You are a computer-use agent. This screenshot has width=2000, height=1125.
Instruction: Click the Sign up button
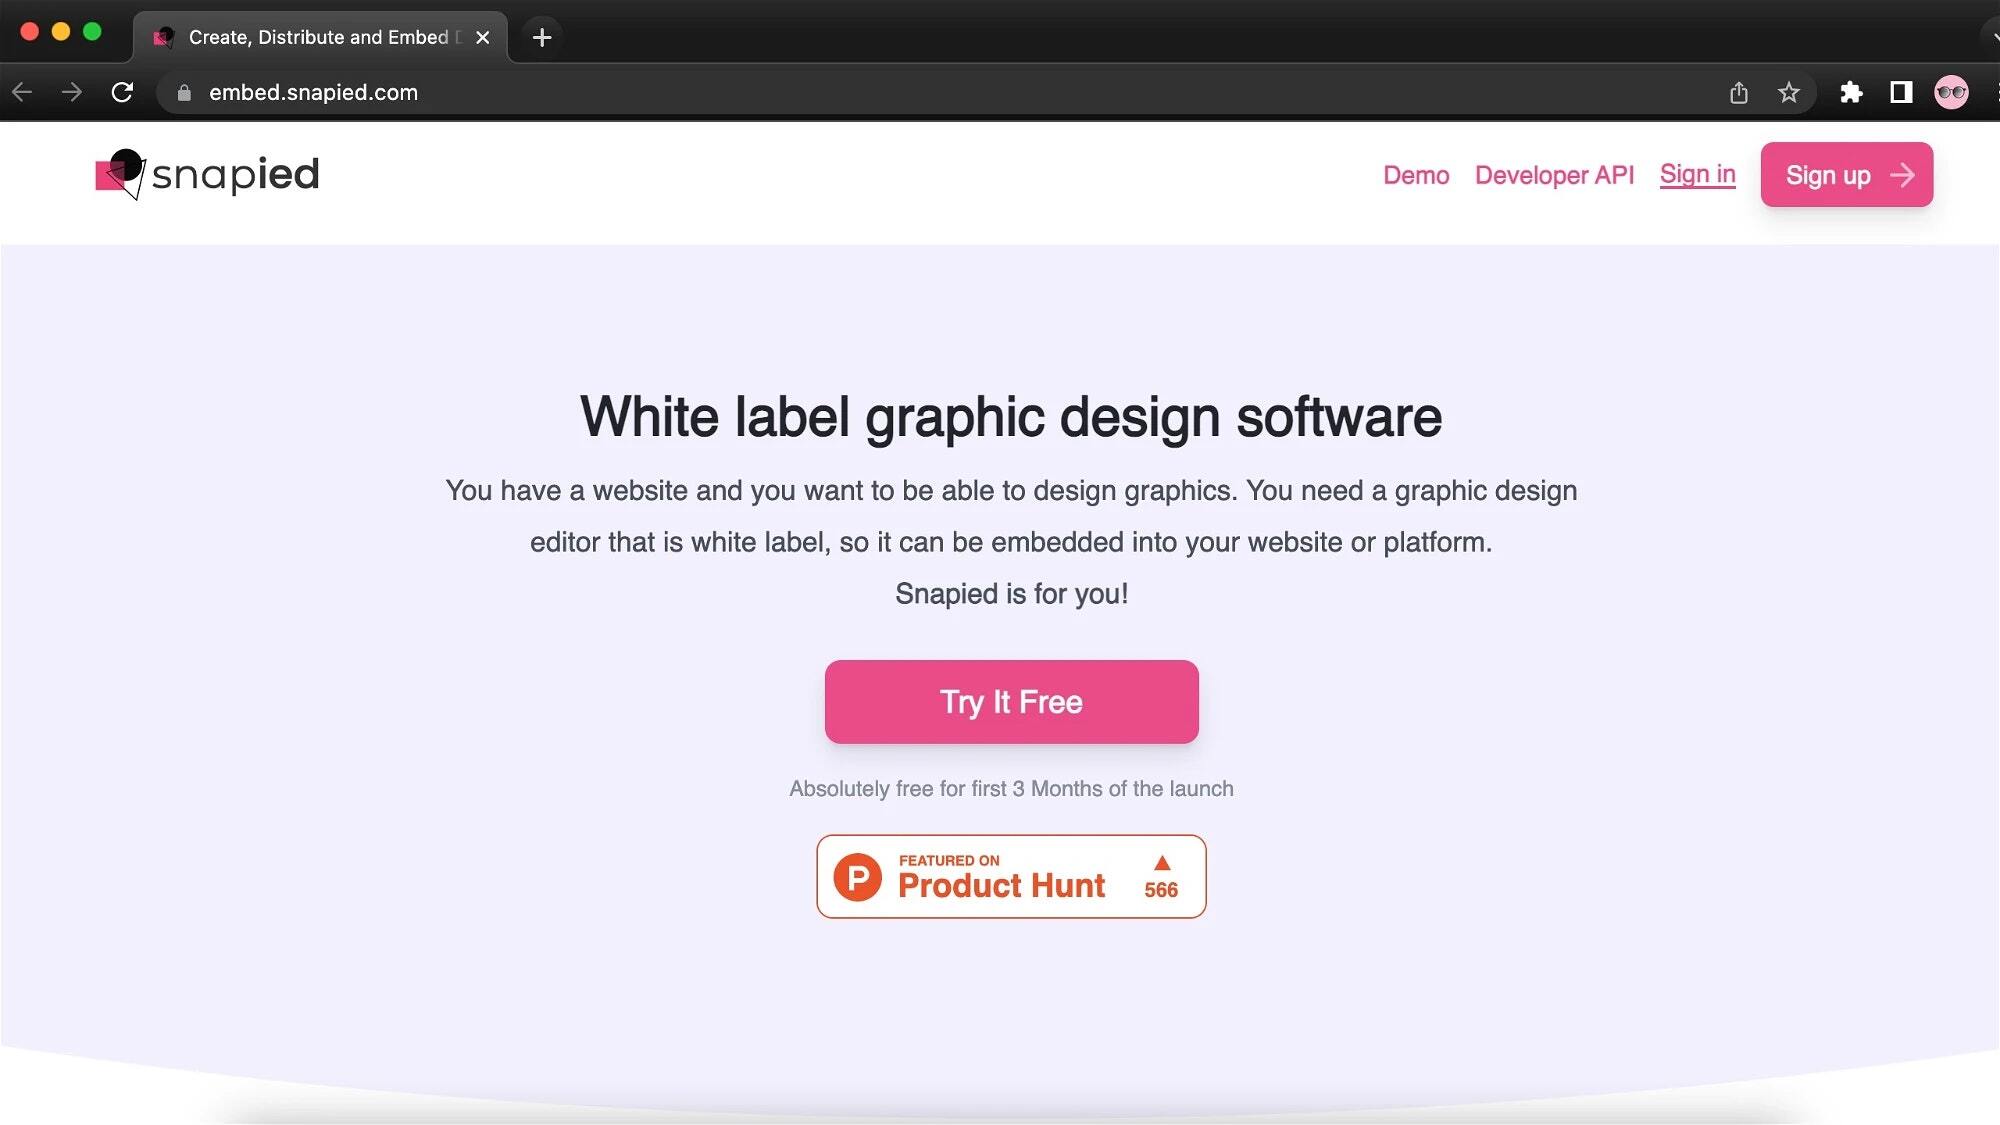1846,175
